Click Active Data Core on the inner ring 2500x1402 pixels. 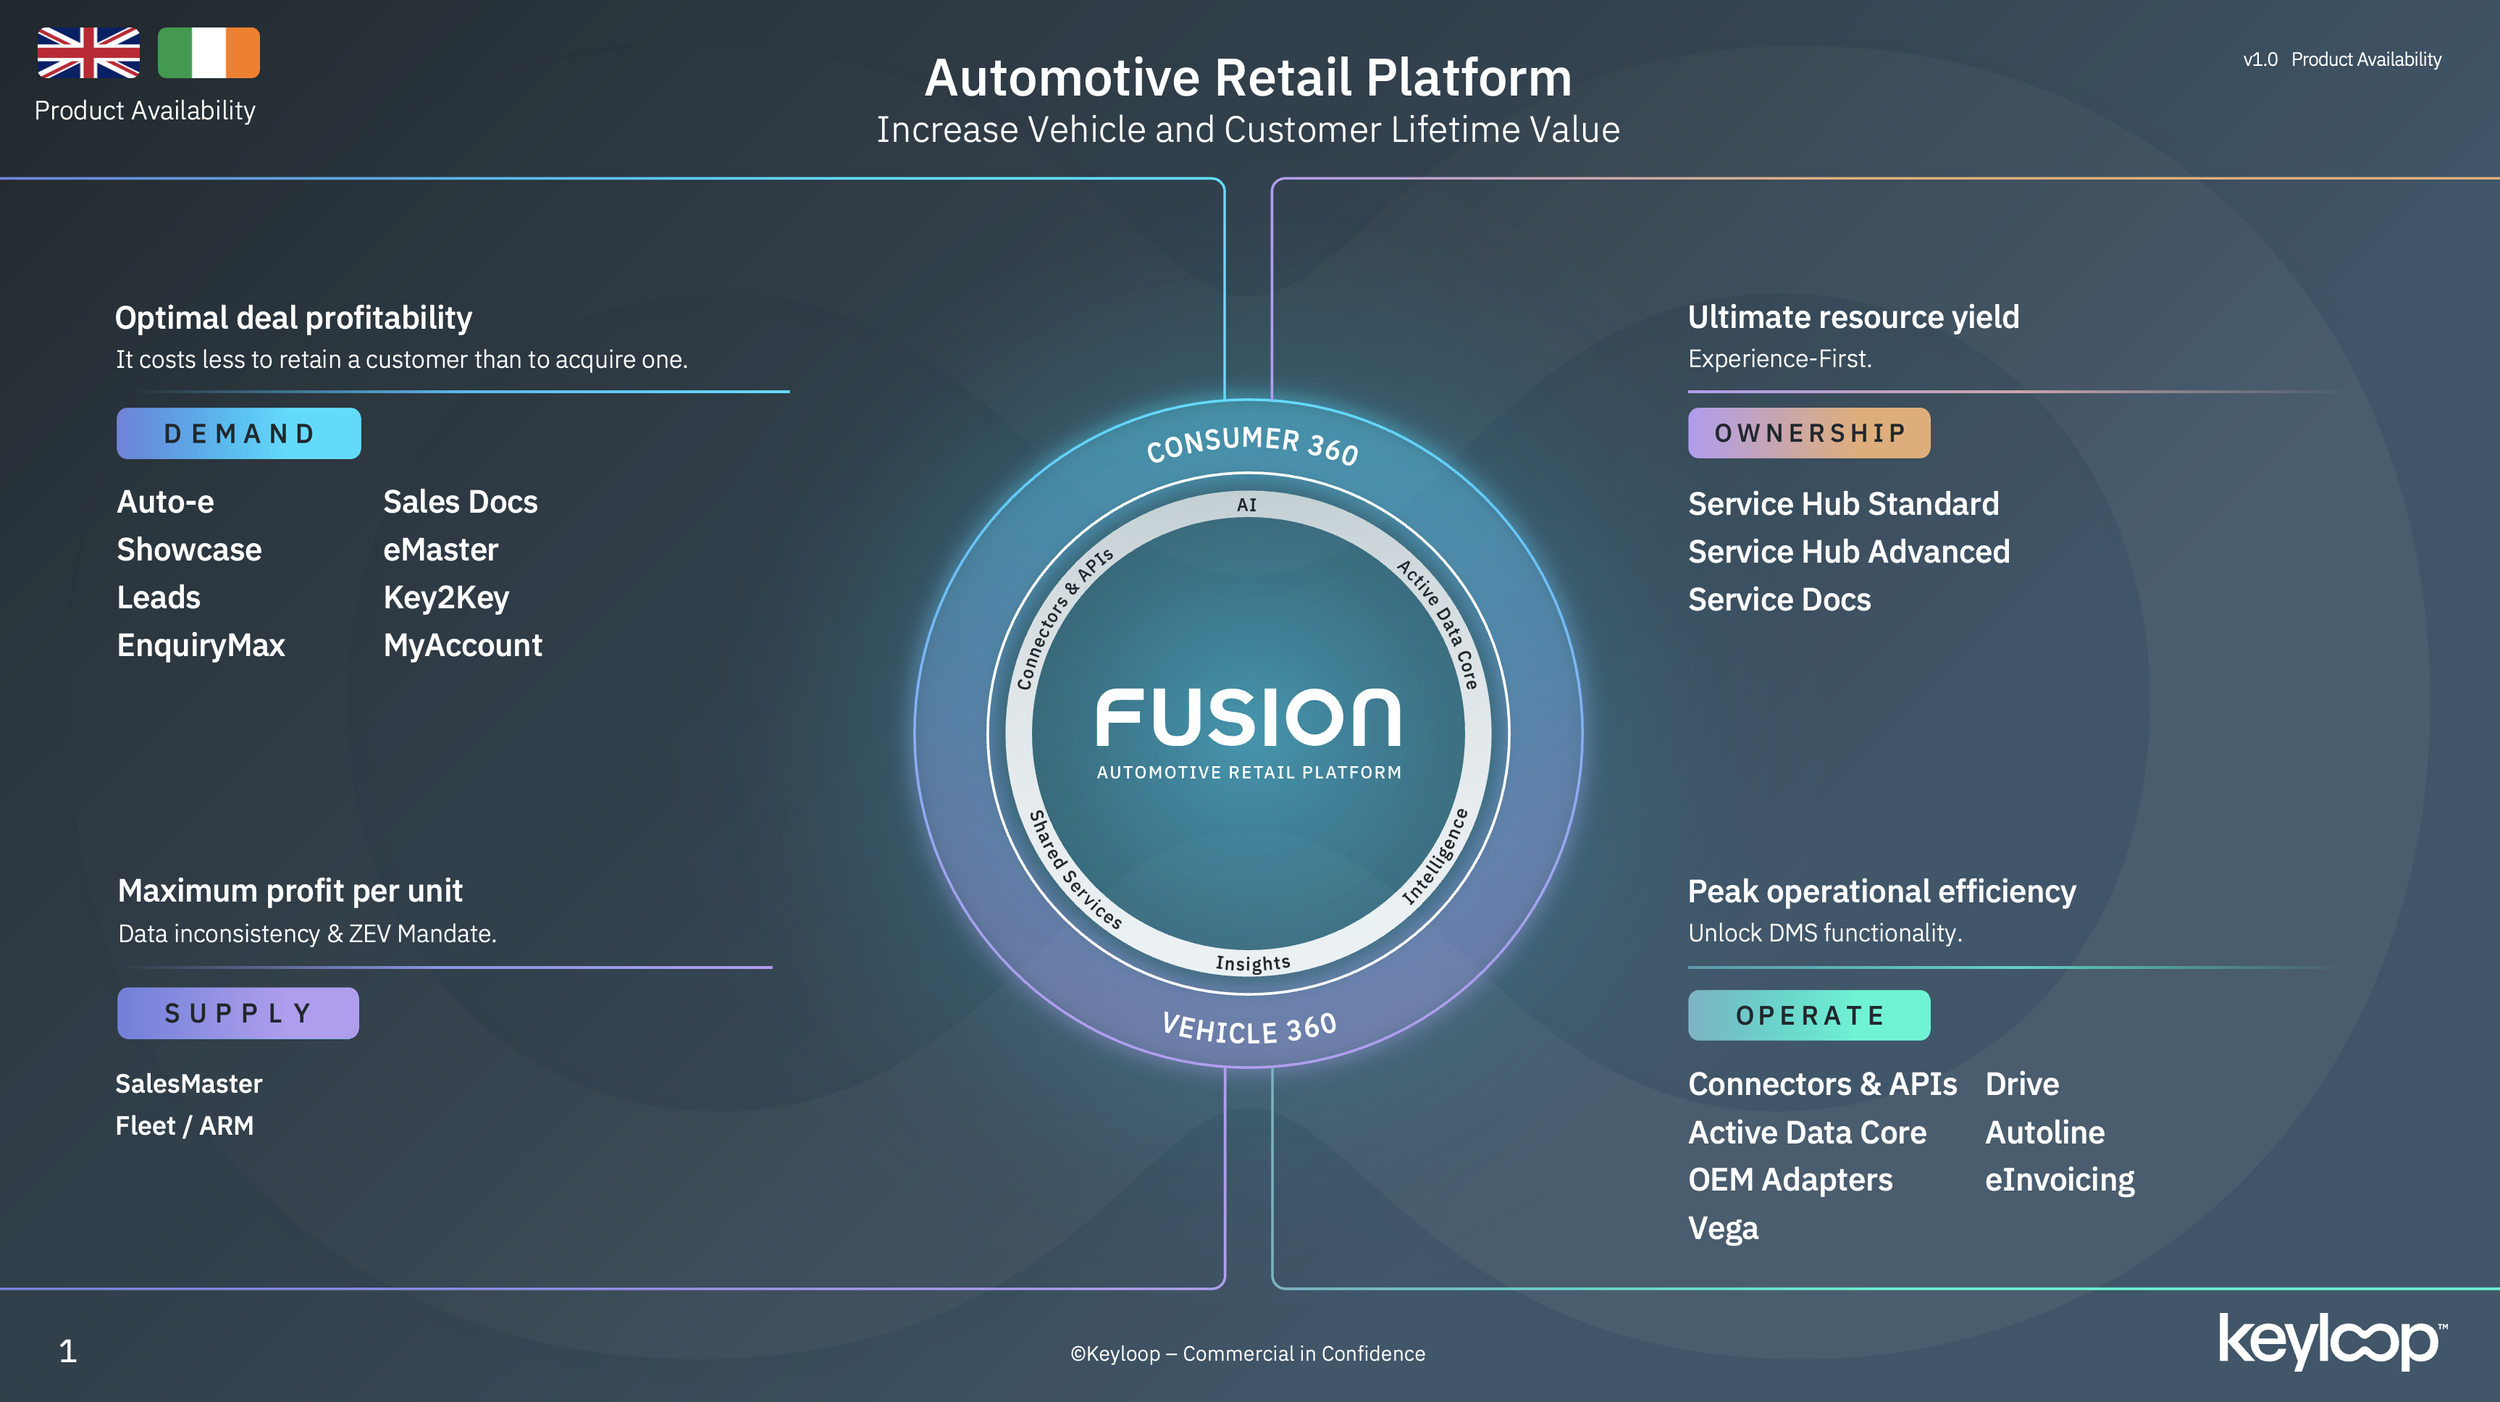pyautogui.click(x=1437, y=624)
